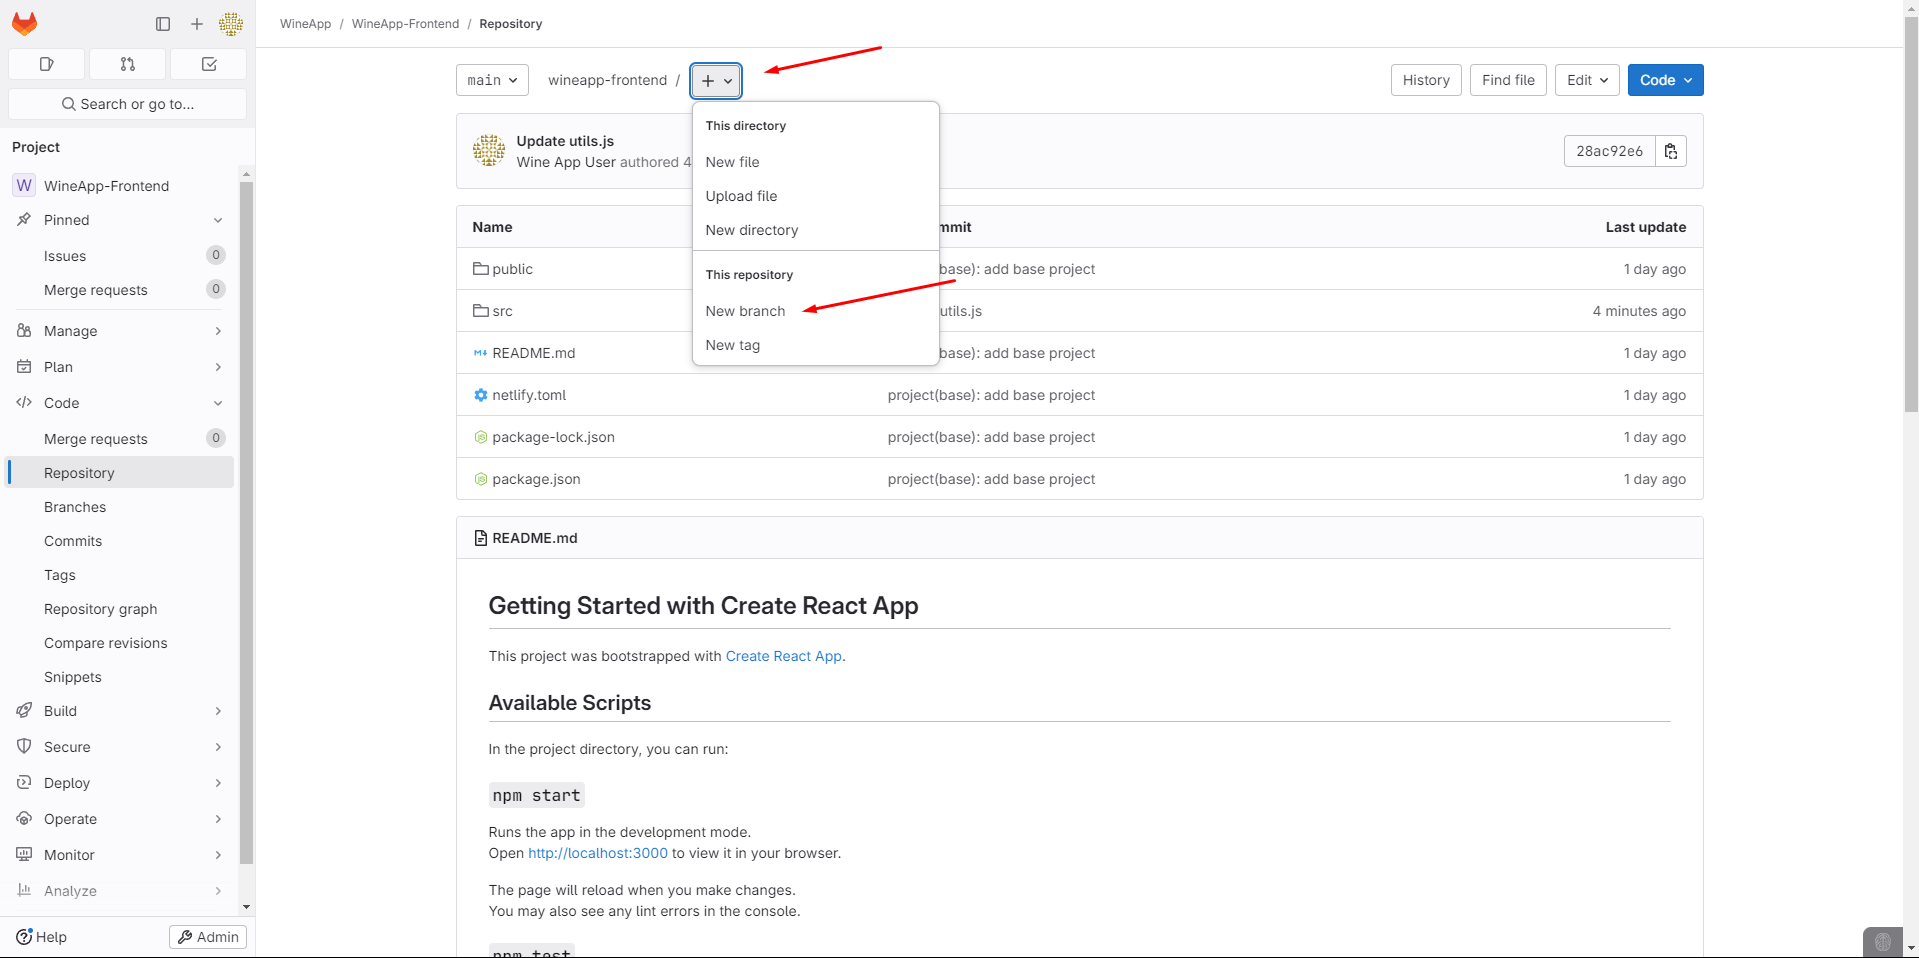Open the main branch selector dropdown
Viewport: 1919px width, 958px height.
click(492, 80)
